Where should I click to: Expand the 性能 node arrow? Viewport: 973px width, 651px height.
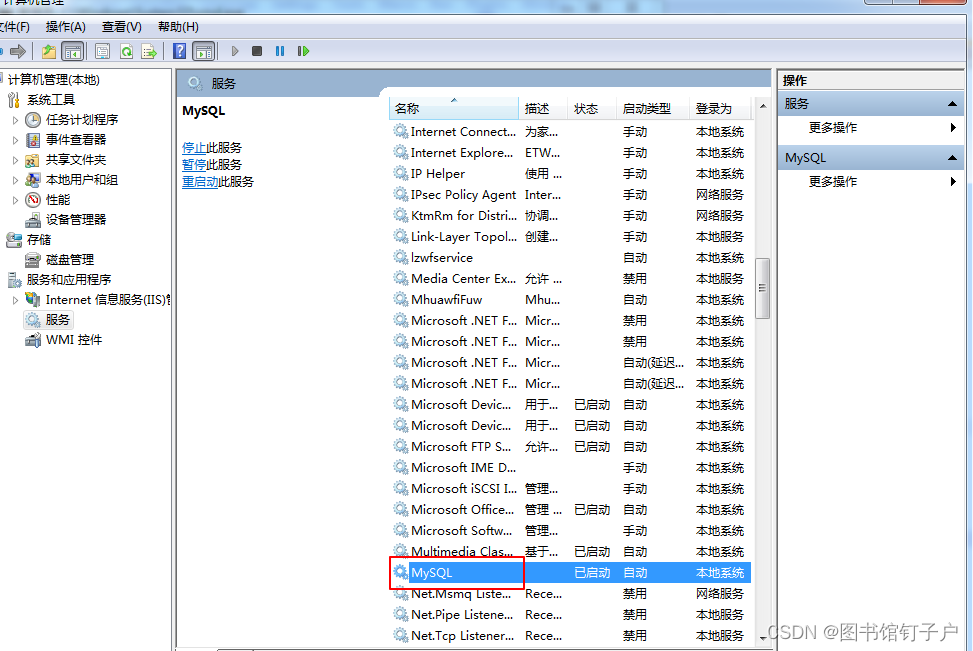click(x=16, y=200)
